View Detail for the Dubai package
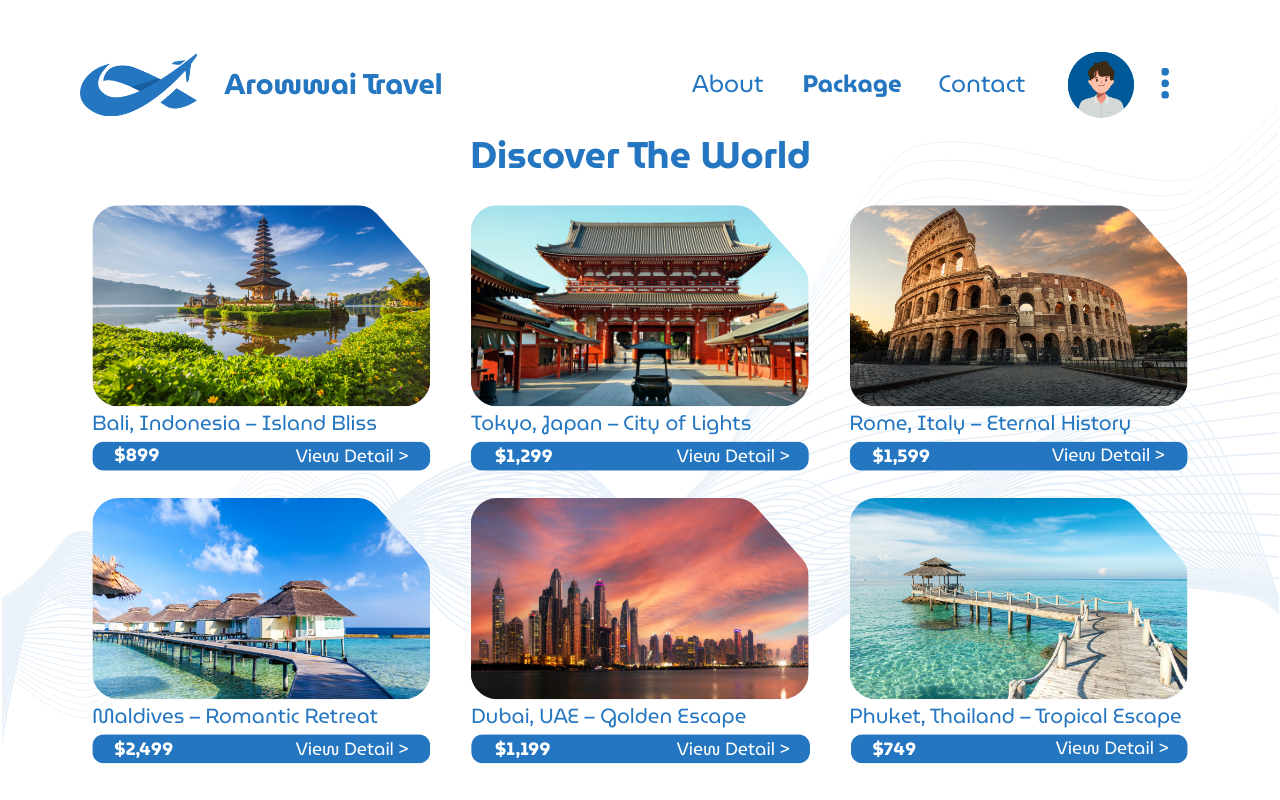This screenshot has height=800, width=1280. (733, 749)
